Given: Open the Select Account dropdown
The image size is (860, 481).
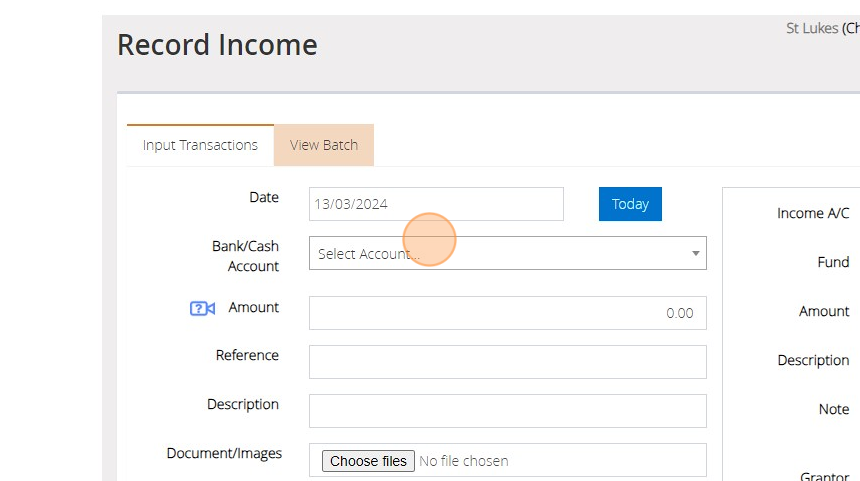Looking at the screenshot, I should tap(500, 254).
